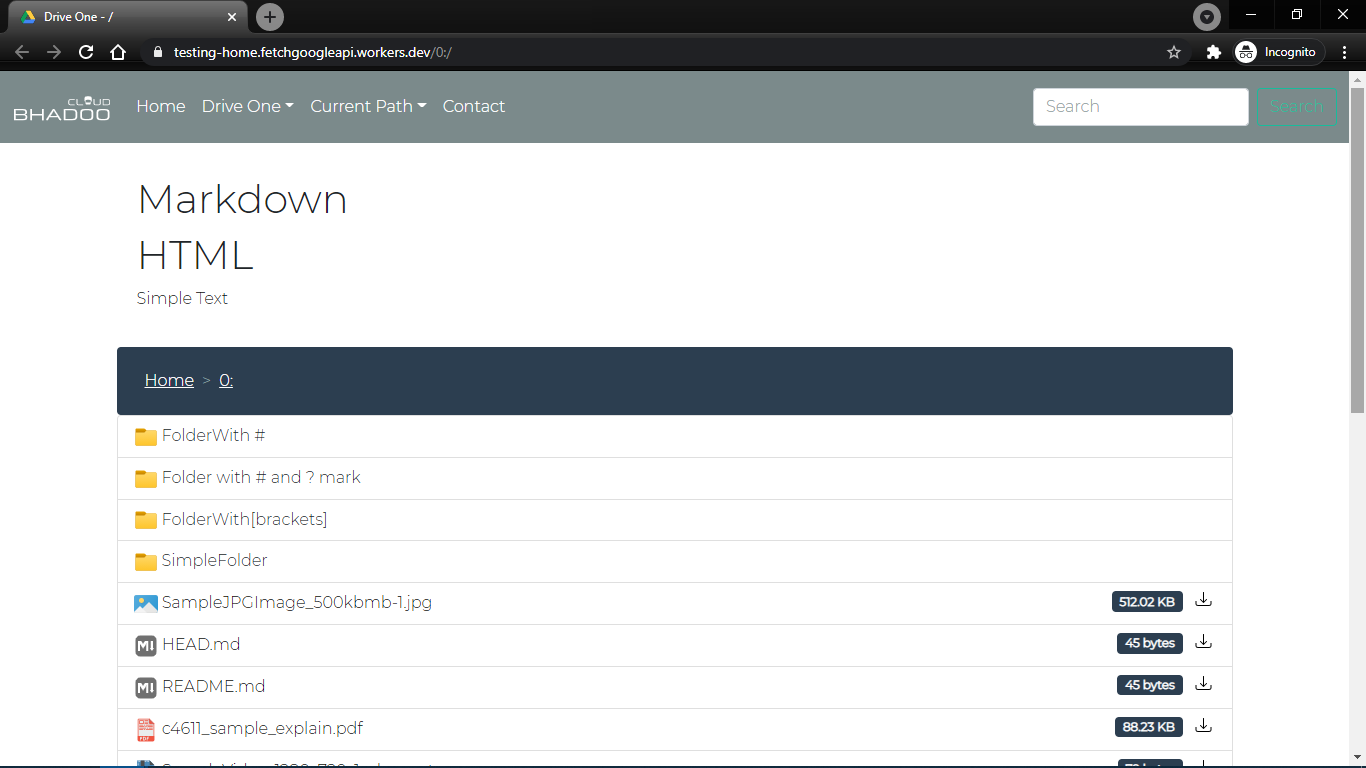Open the browser extensions puzzle icon
This screenshot has width=1366, height=768.
(x=1214, y=52)
